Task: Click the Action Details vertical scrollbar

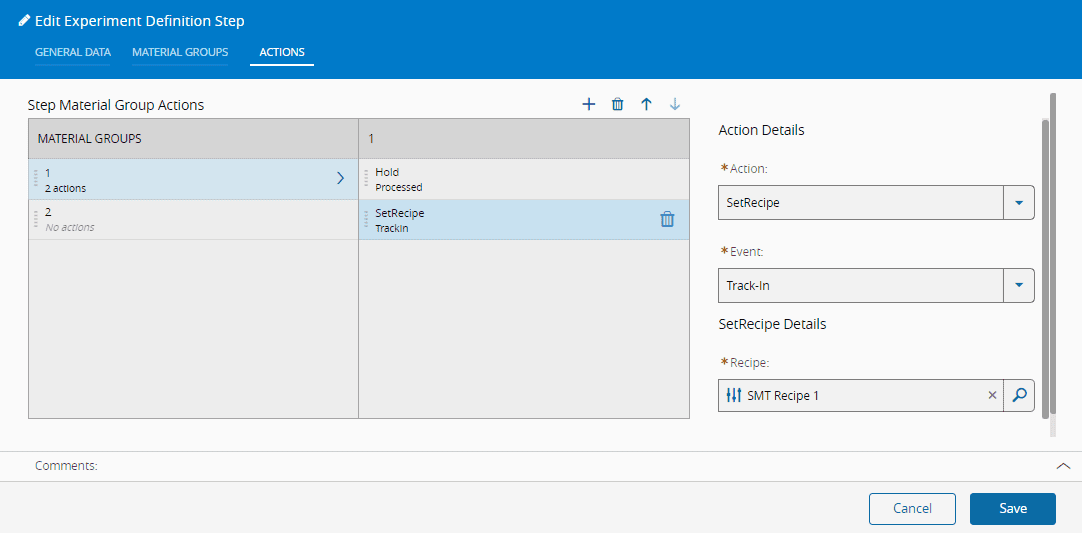Action: tap(1047, 260)
